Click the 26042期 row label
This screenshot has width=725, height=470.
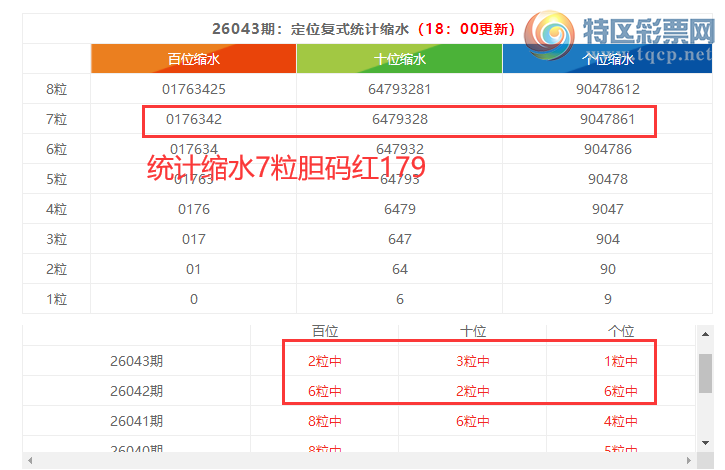pos(136,391)
